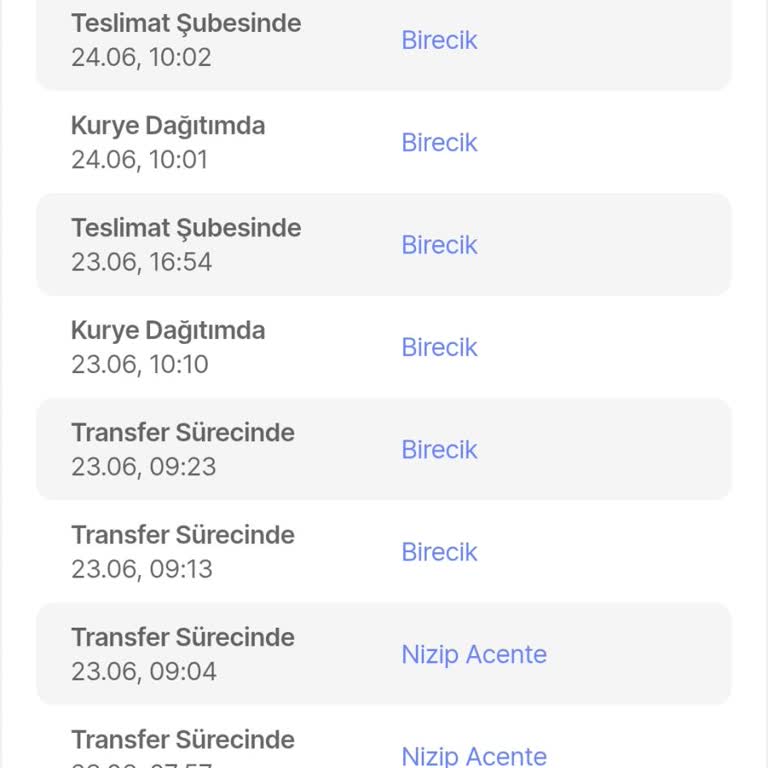
Task: Click the 24.06, 10:02 timestamp
Action: point(141,57)
